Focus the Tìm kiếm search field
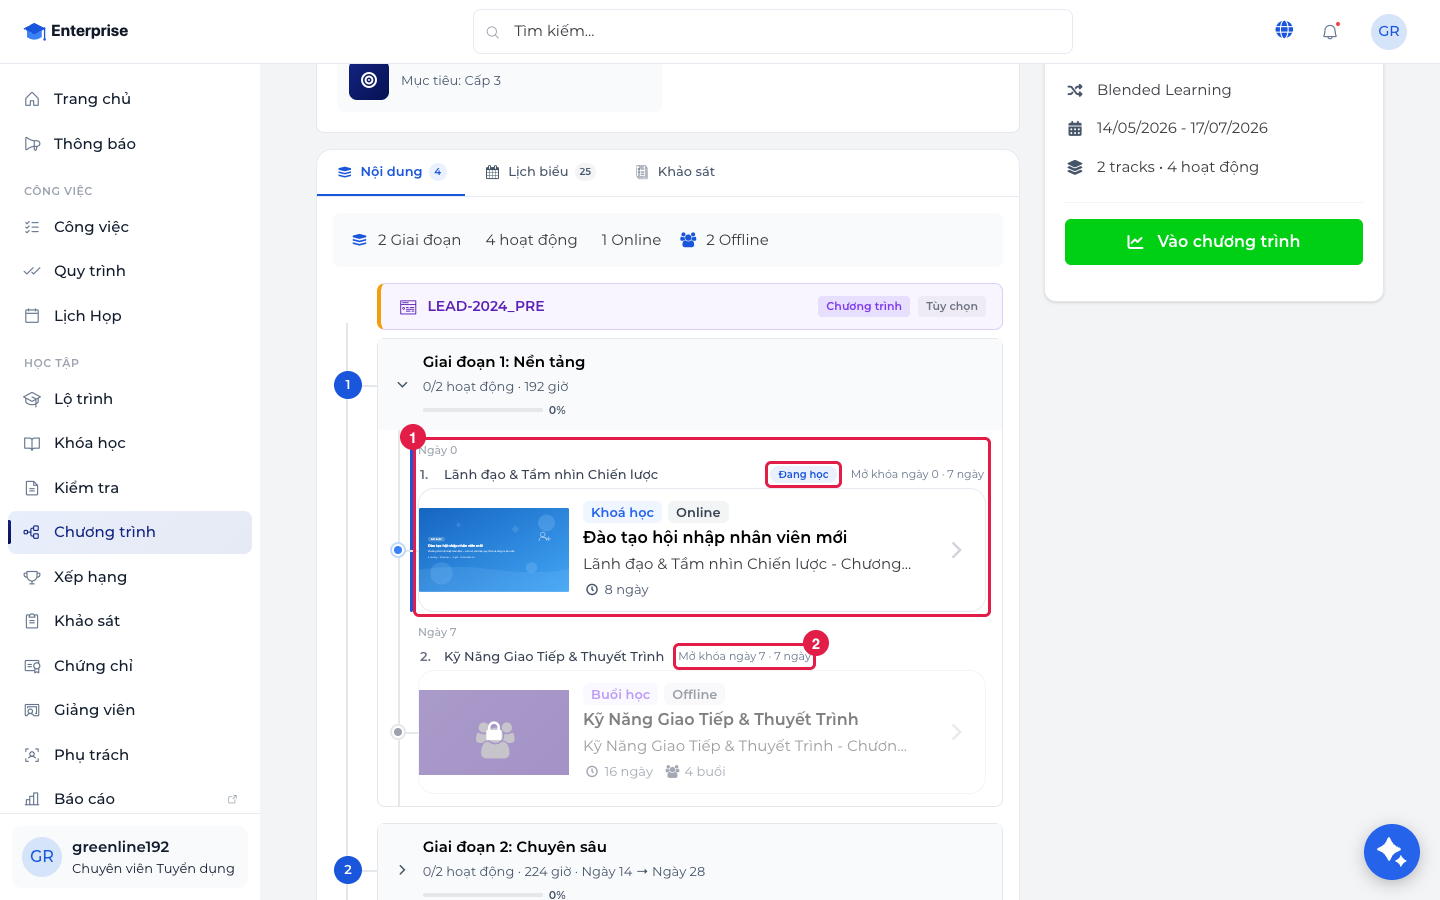Image resolution: width=1440 pixels, height=900 pixels. coord(772,31)
